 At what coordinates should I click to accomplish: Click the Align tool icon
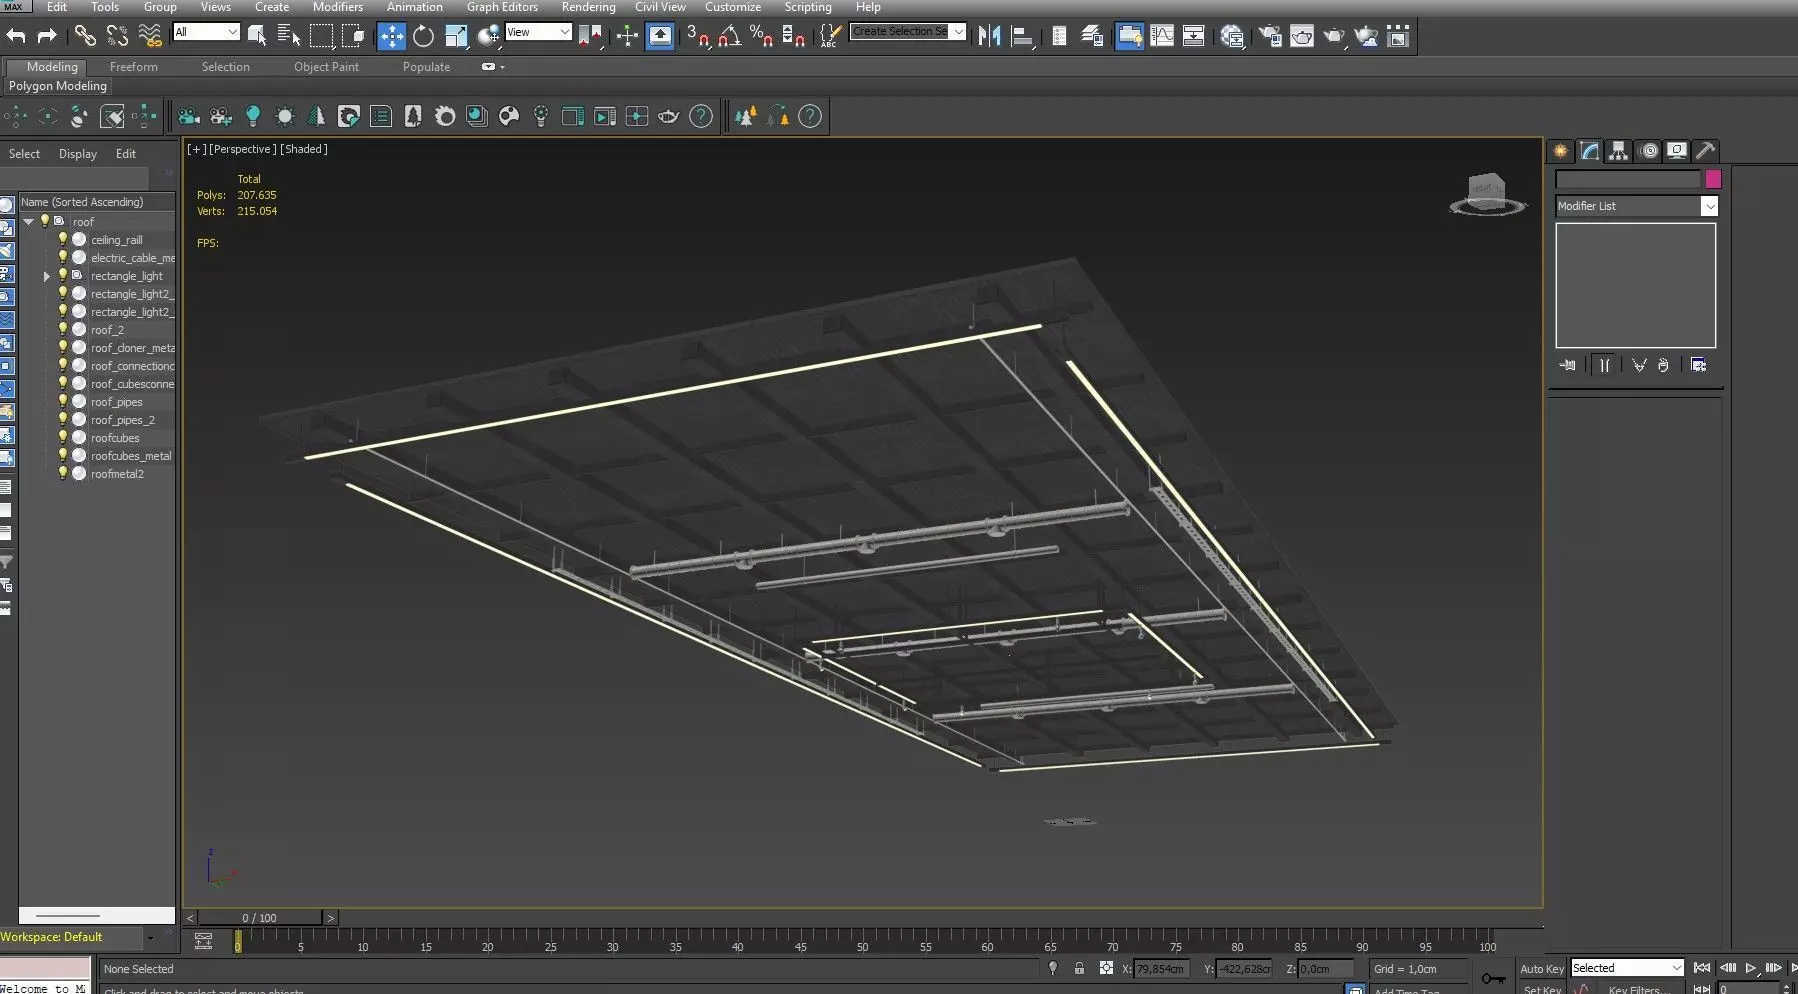(1021, 36)
